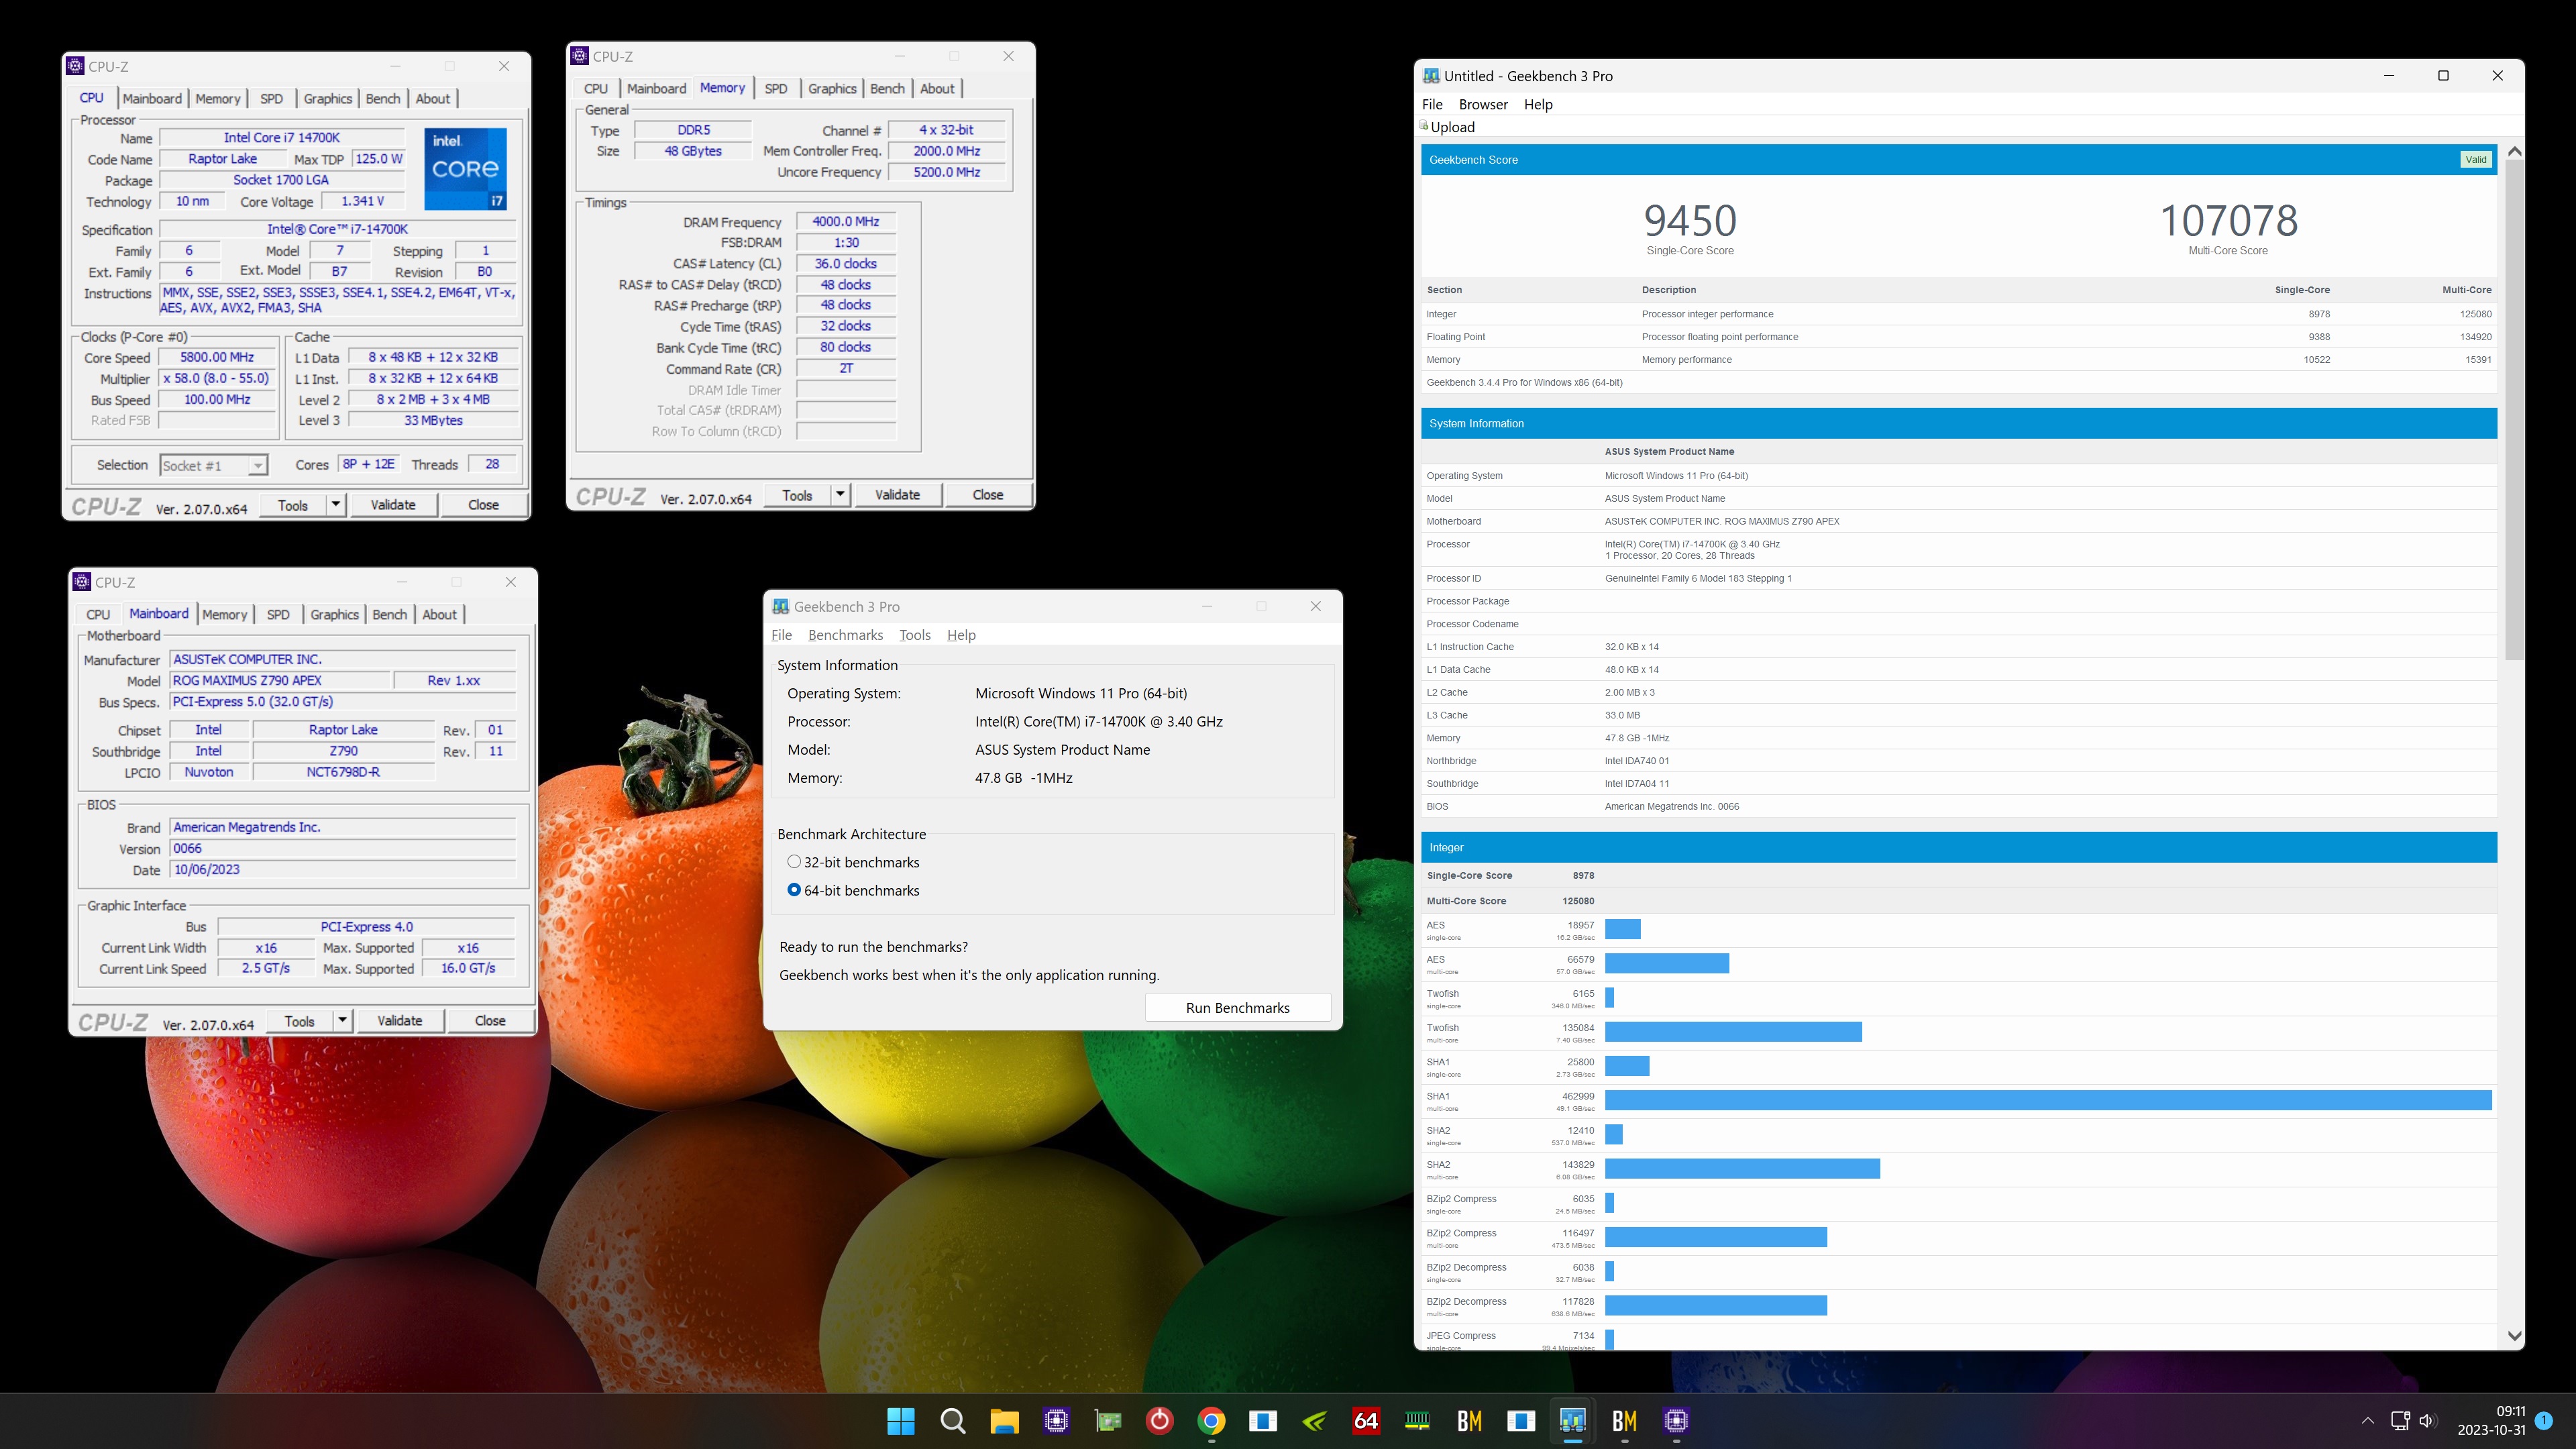Open the Windows Start menu

900,1421
